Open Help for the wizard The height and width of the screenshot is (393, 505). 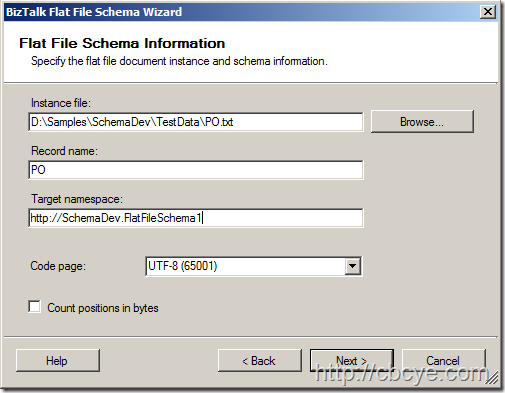click(x=58, y=361)
